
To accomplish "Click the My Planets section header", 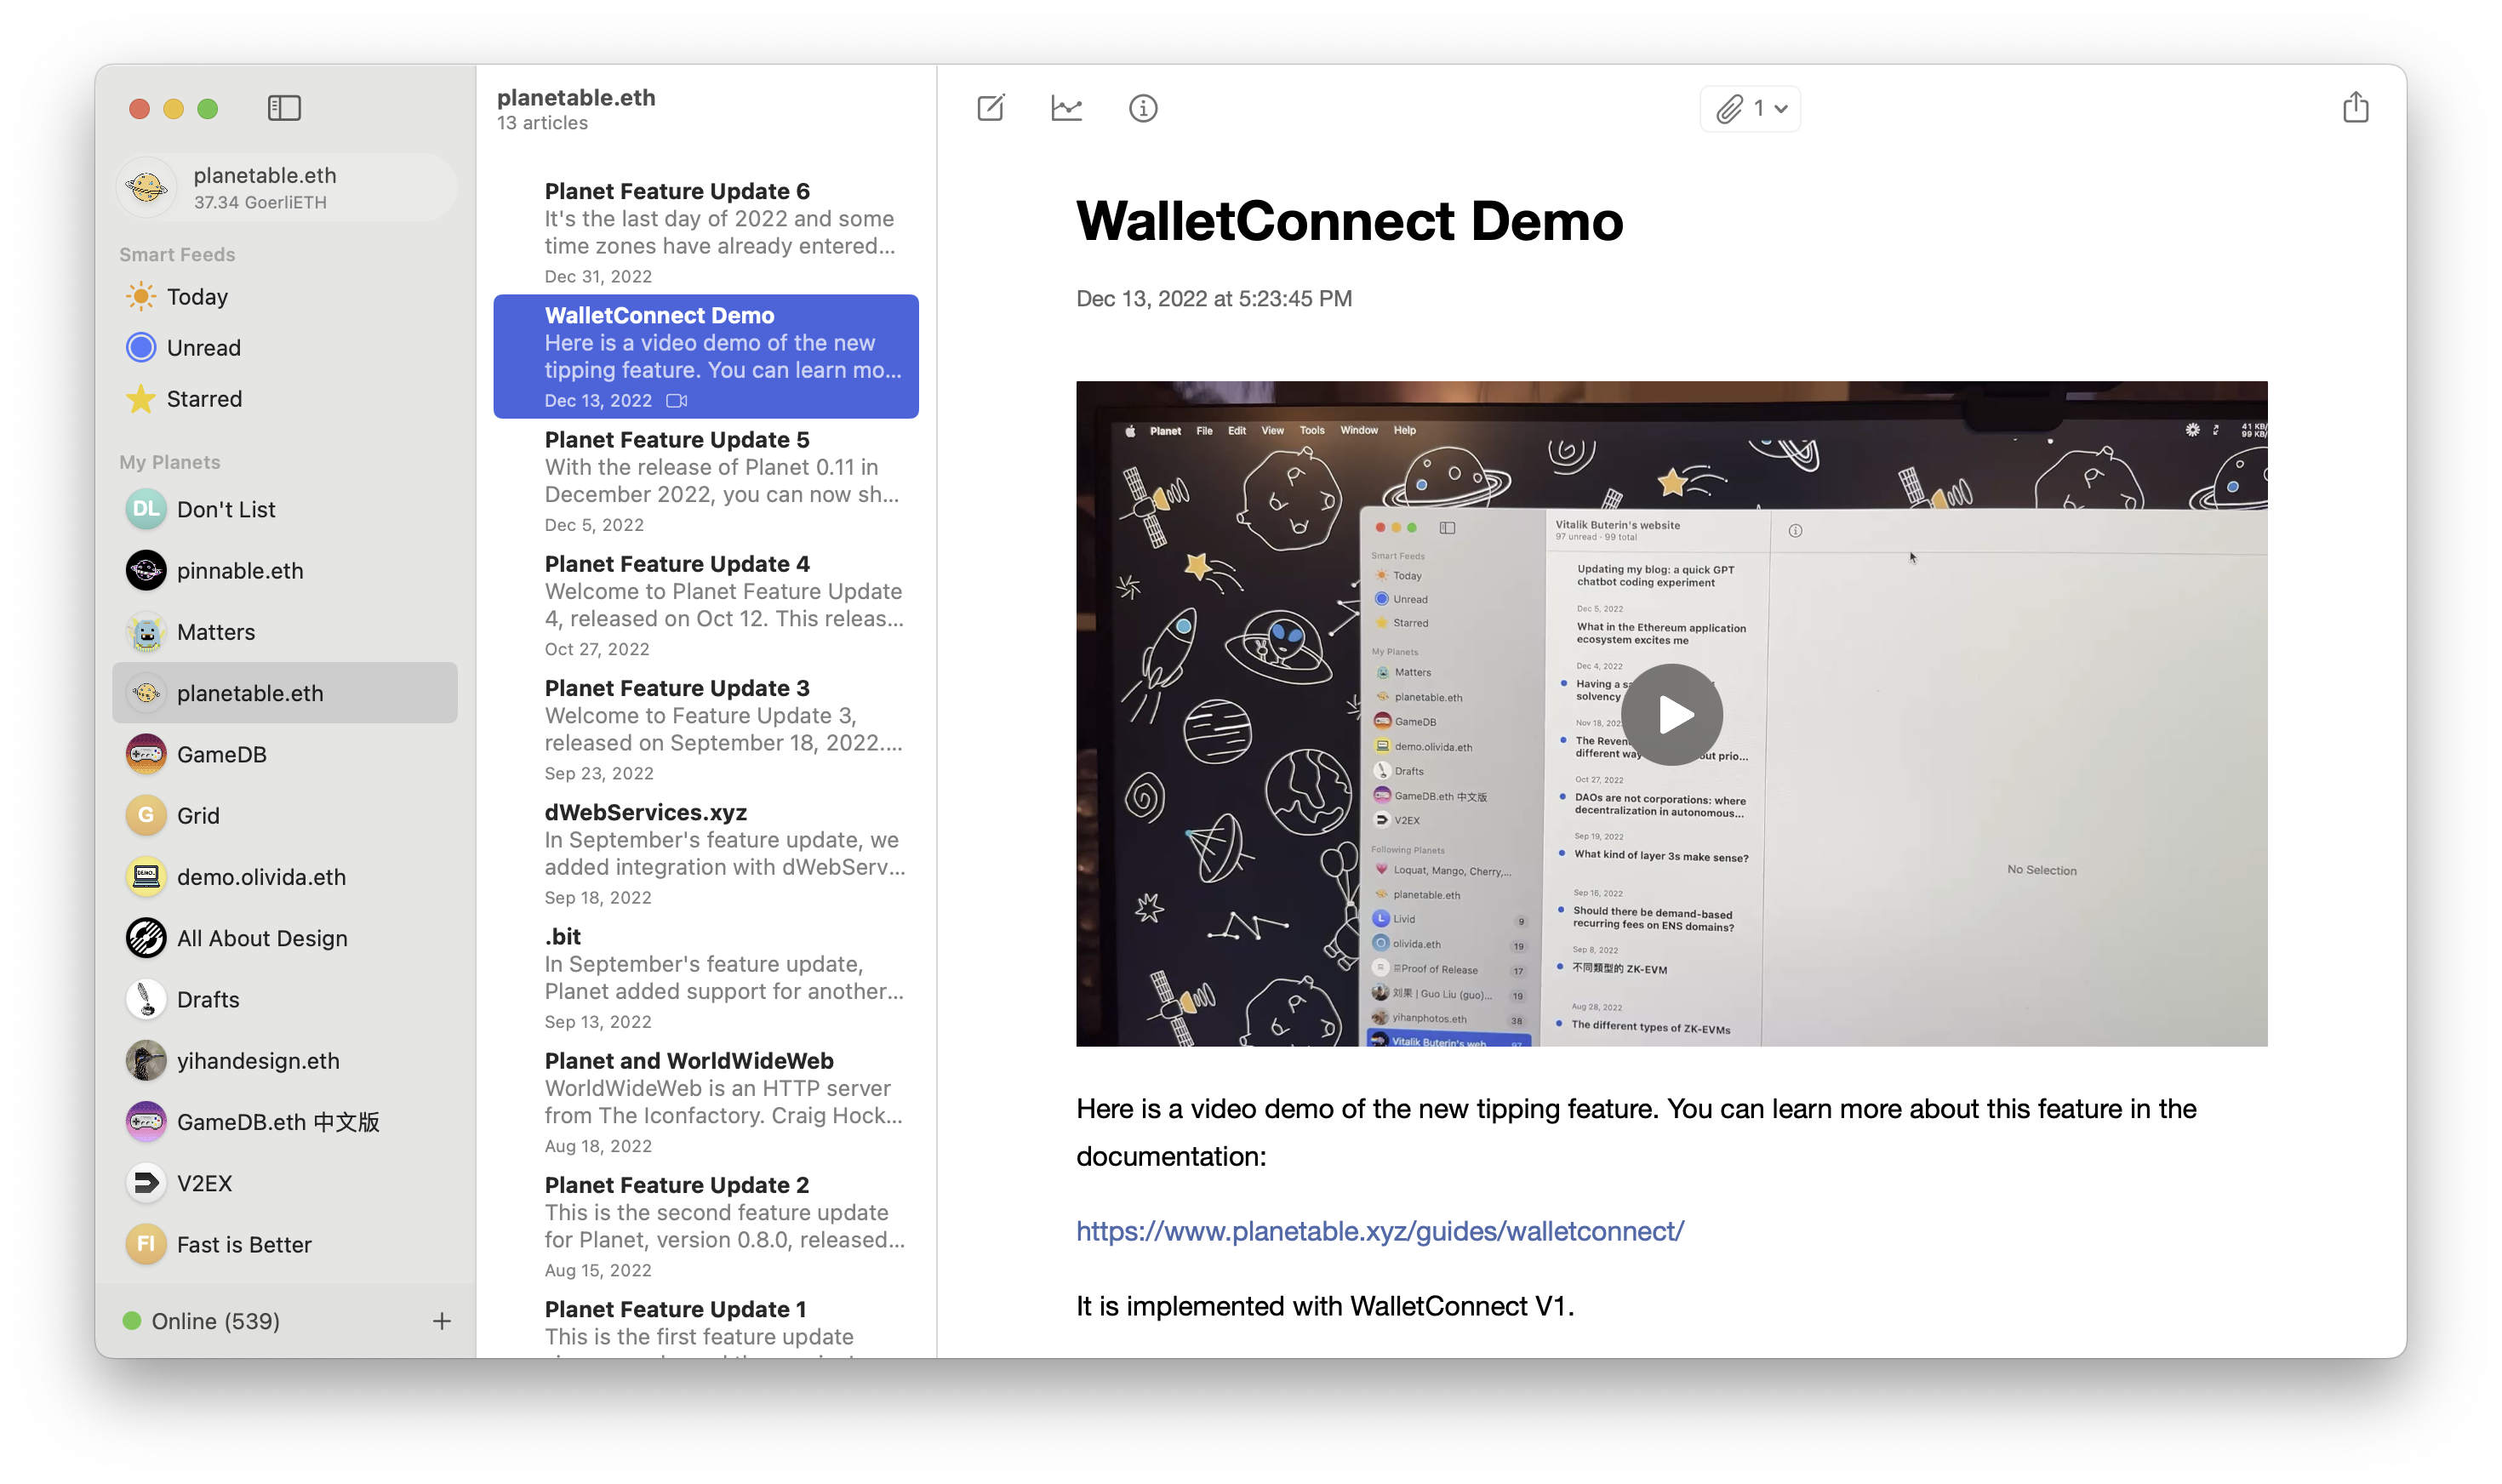I will tap(169, 462).
